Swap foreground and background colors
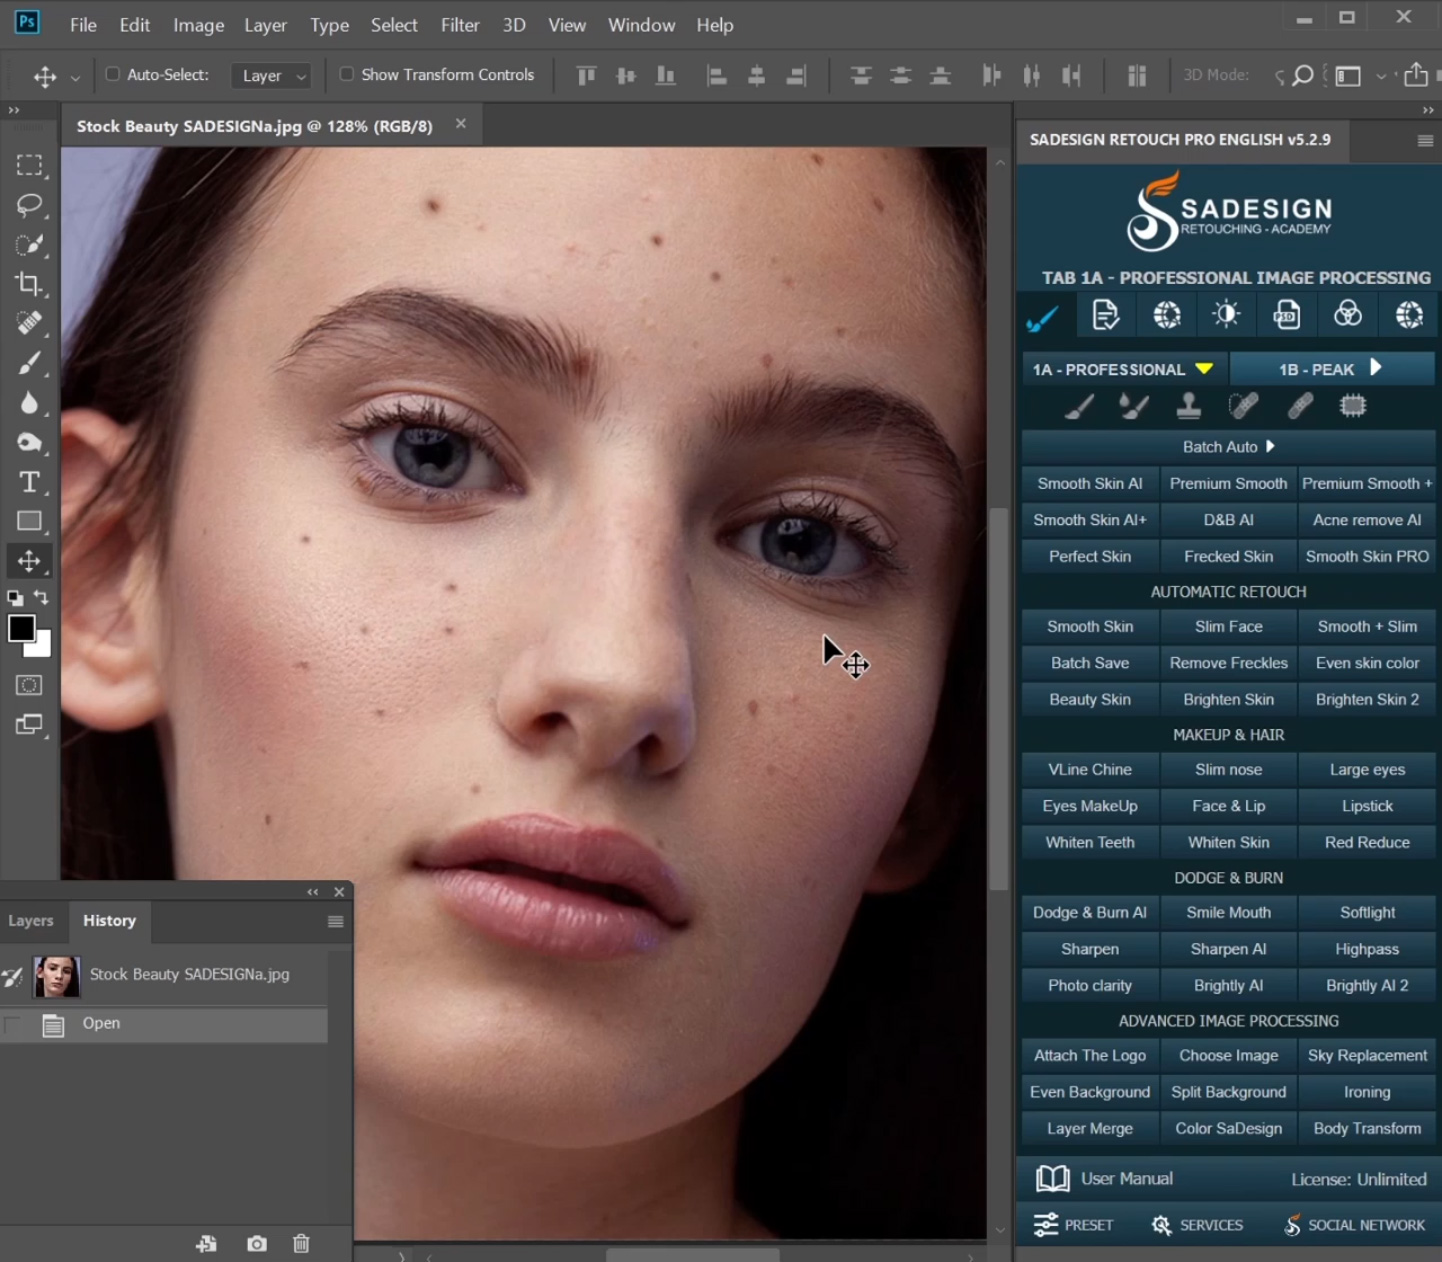 [x=42, y=597]
